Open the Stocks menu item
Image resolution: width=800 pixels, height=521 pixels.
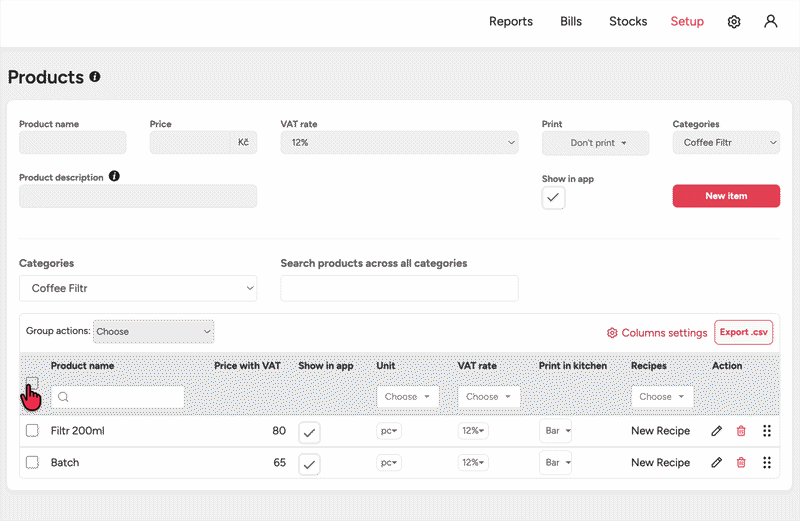(628, 22)
